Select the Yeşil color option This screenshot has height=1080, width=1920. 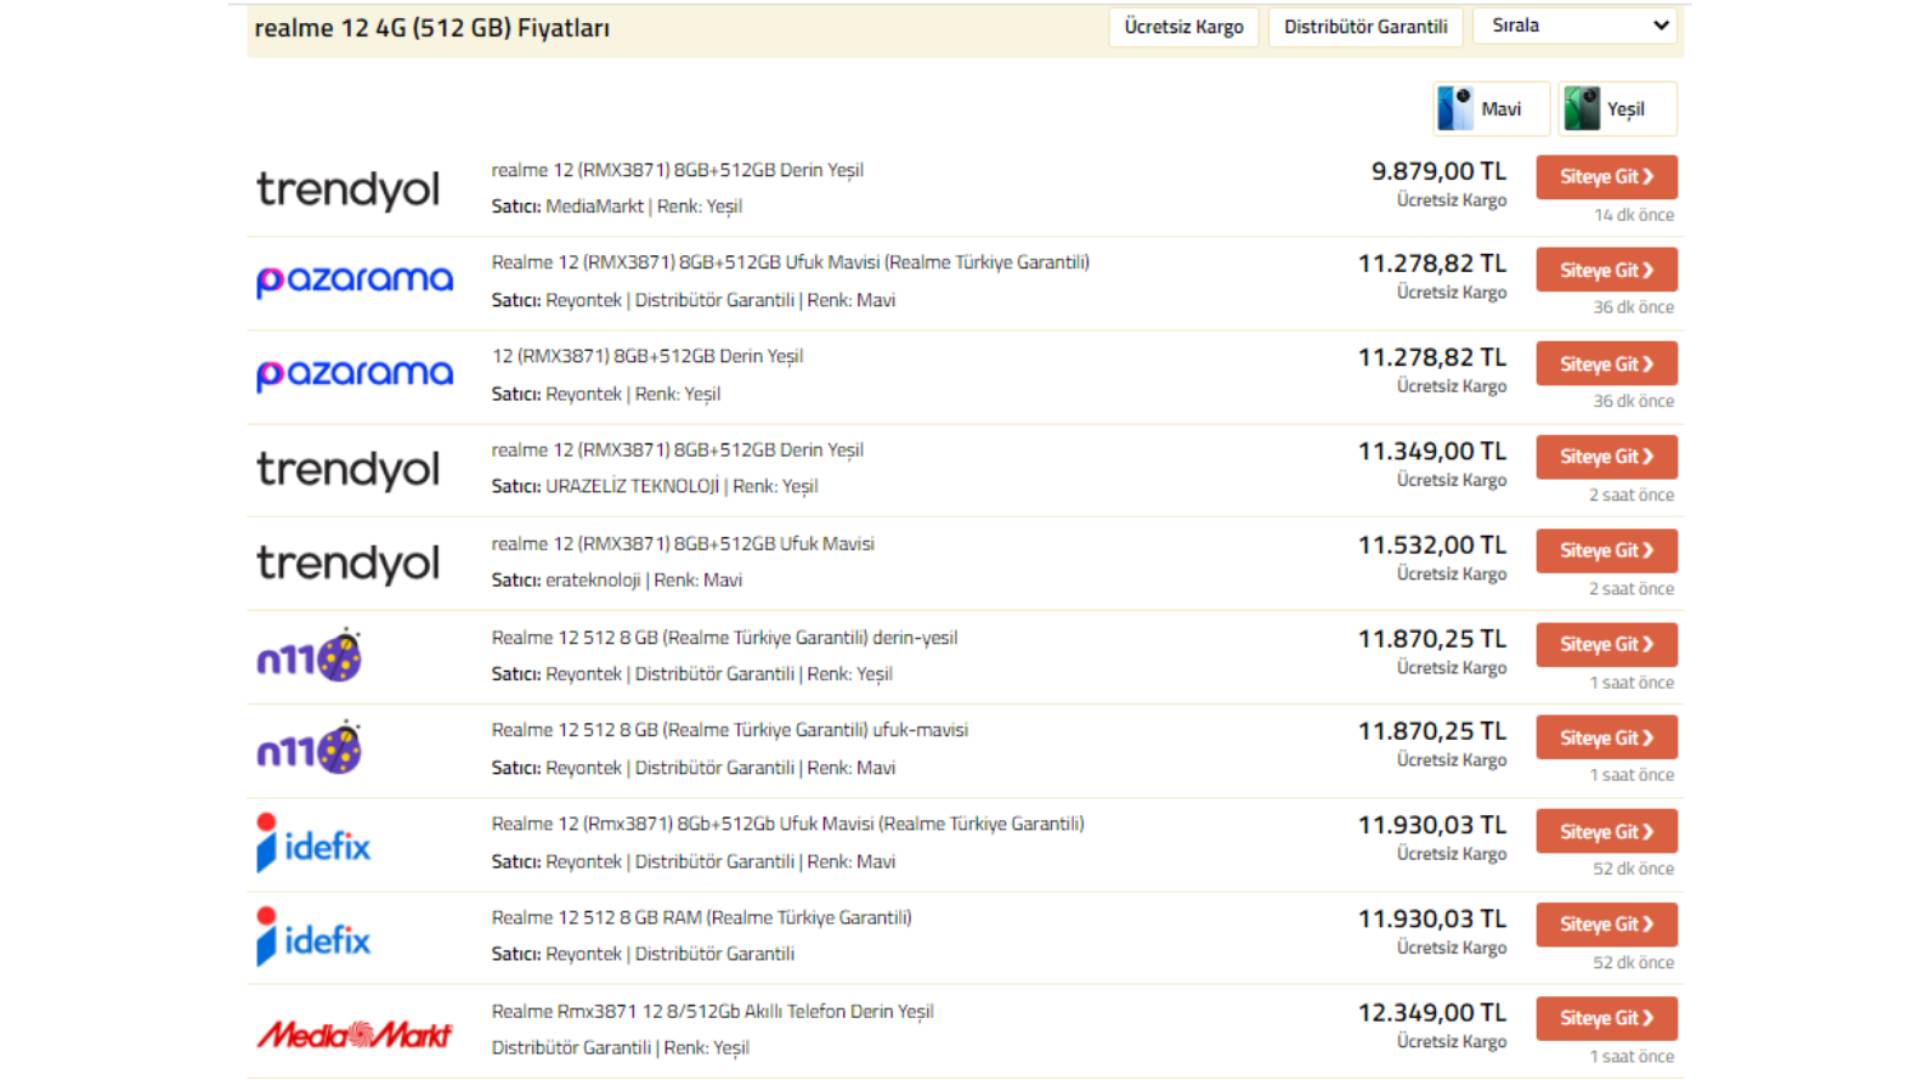click(x=1617, y=108)
